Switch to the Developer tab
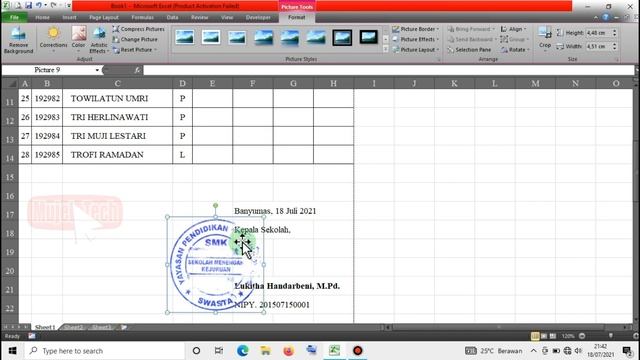Screen dimensions: 640x360 pos(258,18)
